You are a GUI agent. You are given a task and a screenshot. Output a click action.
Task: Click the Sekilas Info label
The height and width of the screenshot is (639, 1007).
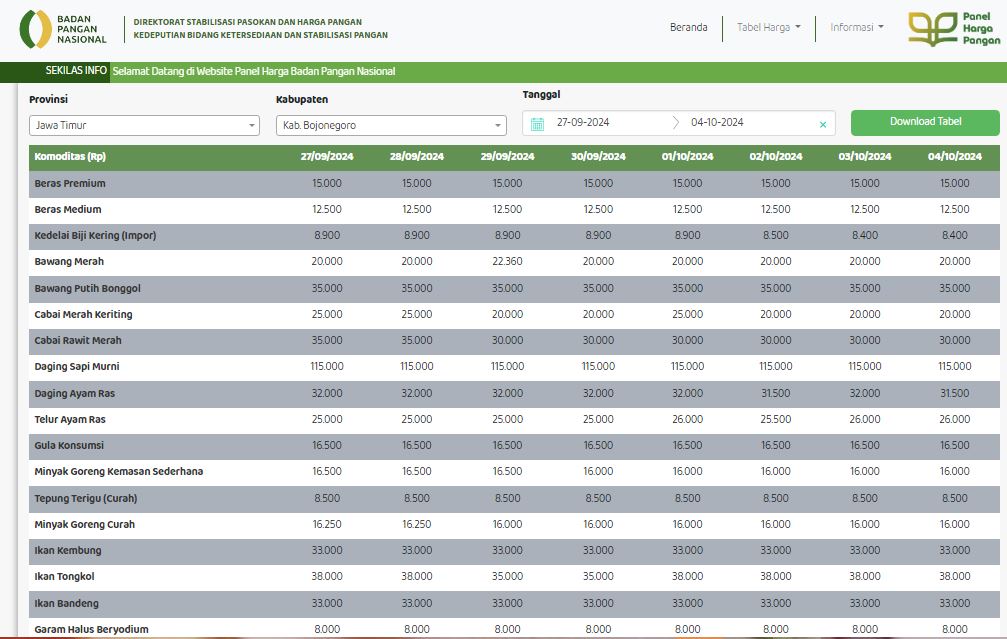point(76,71)
